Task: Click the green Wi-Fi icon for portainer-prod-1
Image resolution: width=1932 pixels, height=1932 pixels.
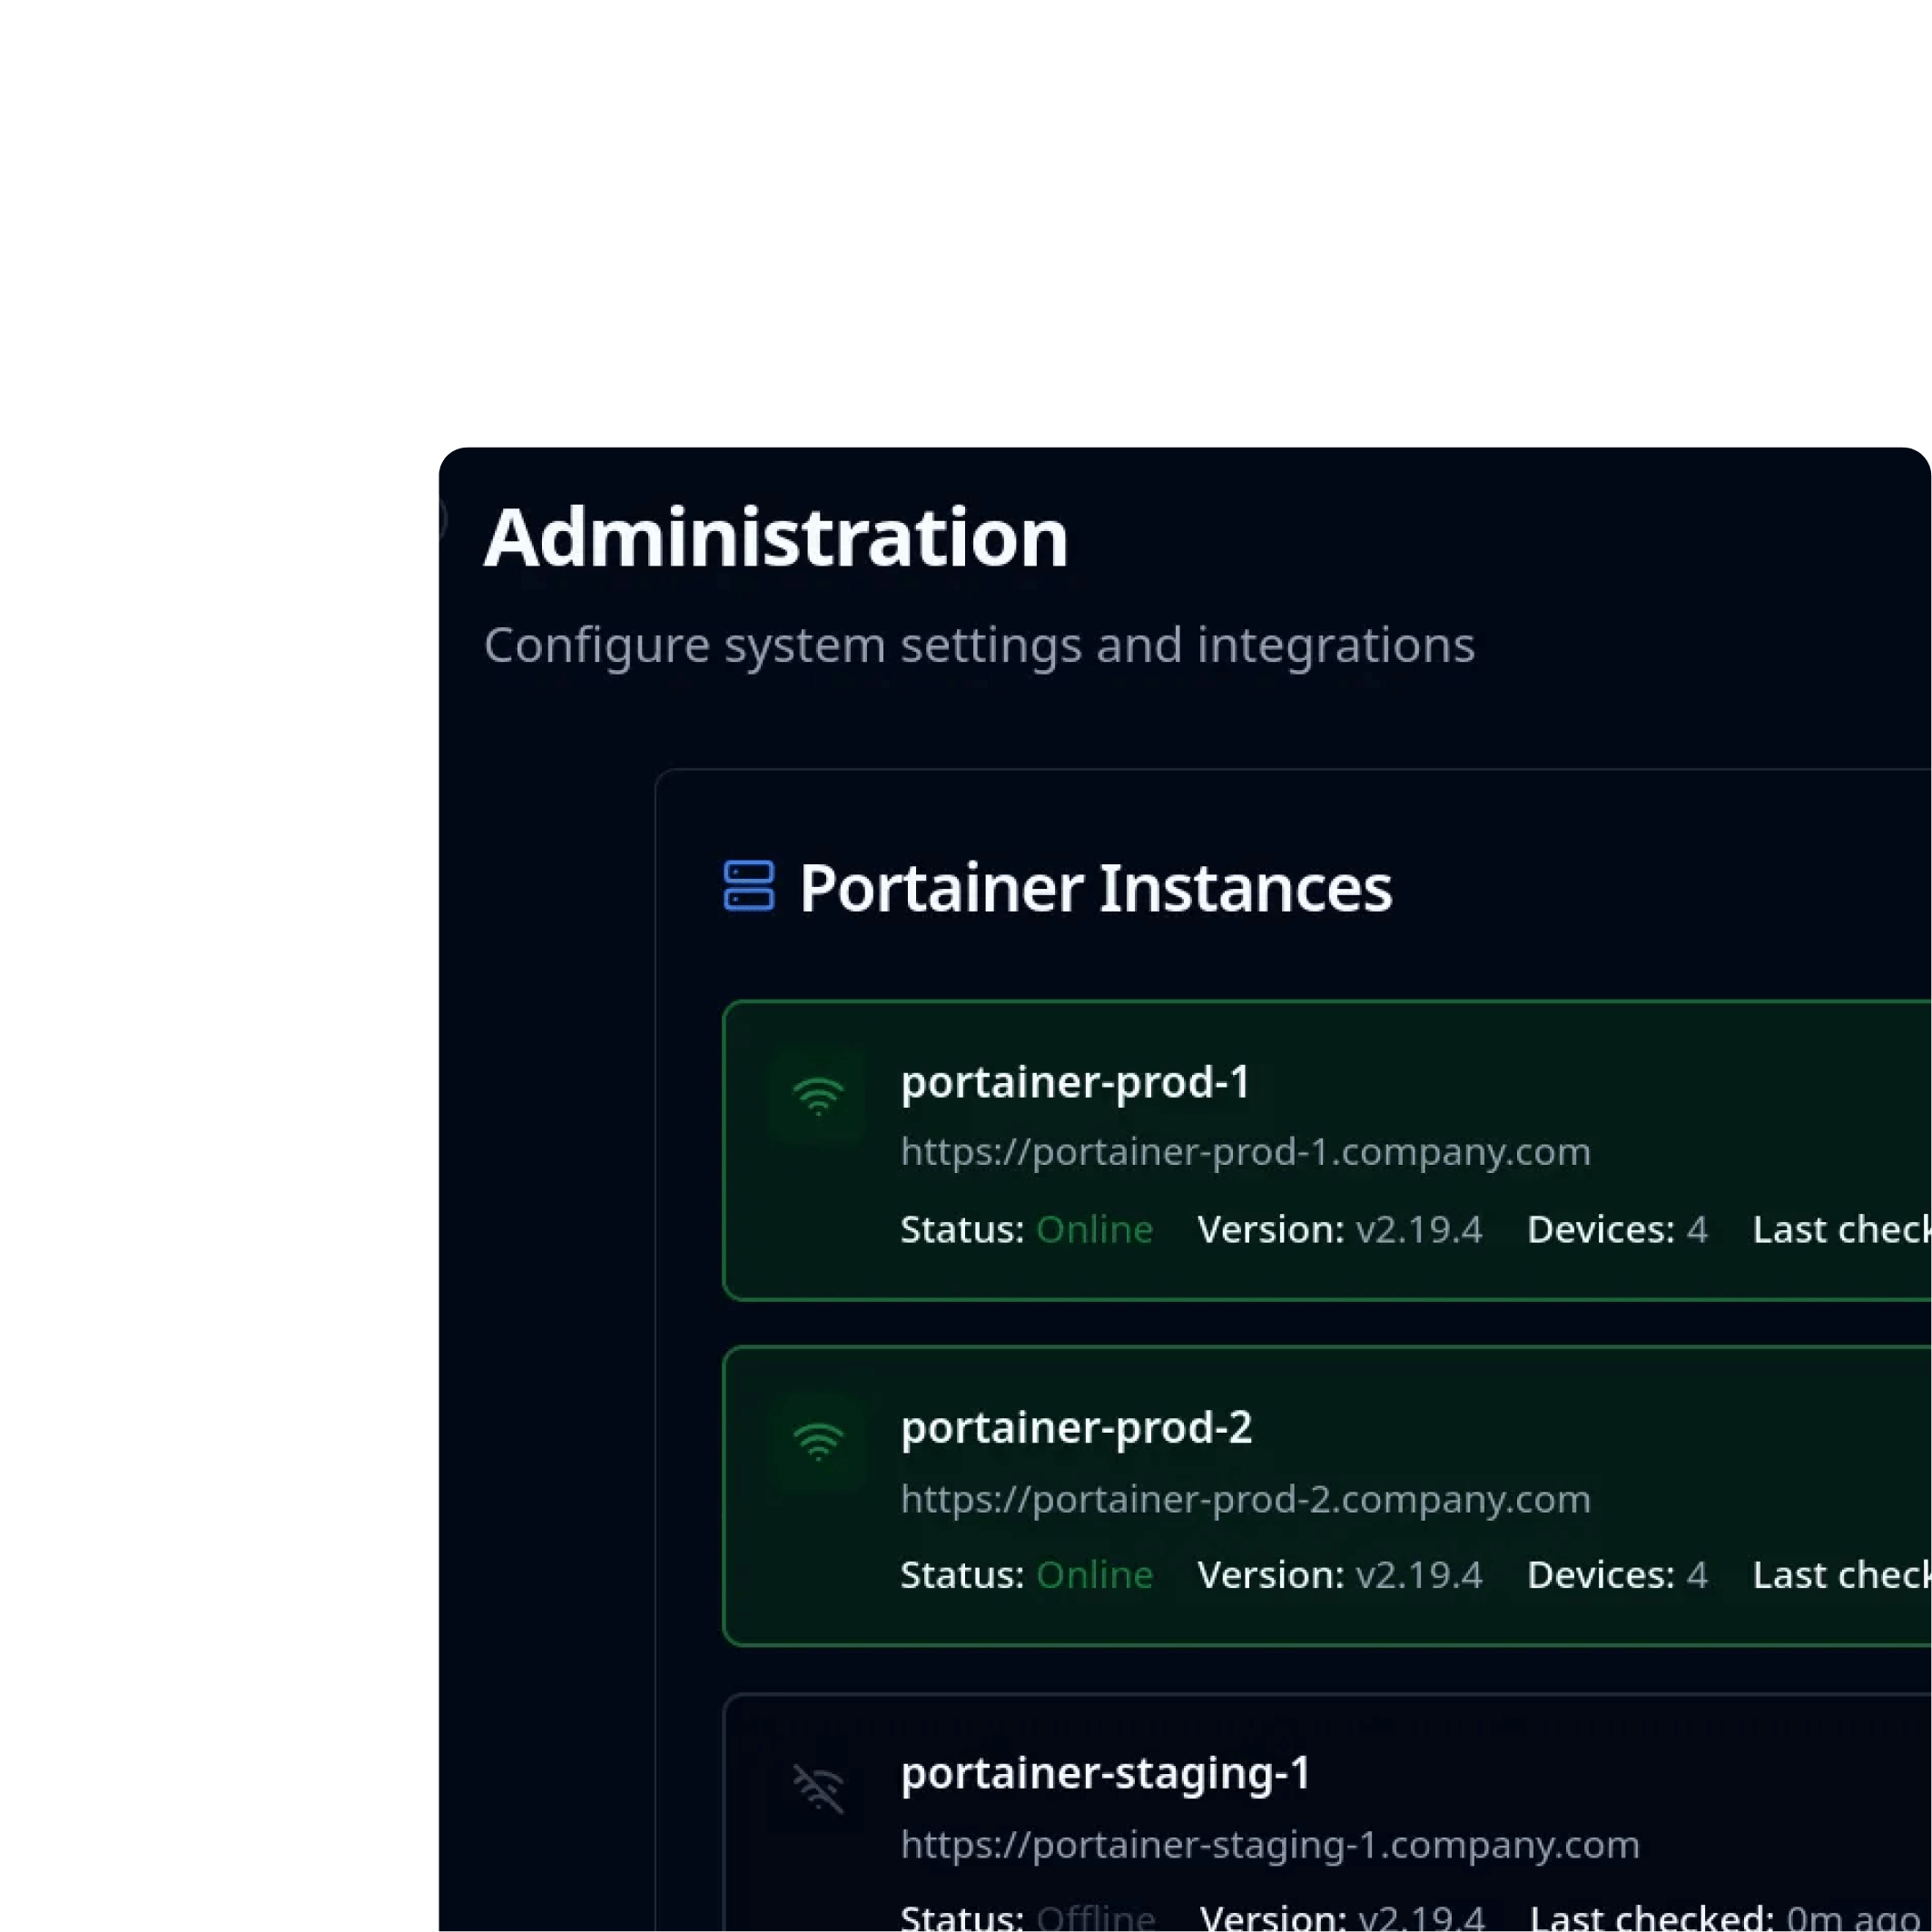Action: 817,1096
